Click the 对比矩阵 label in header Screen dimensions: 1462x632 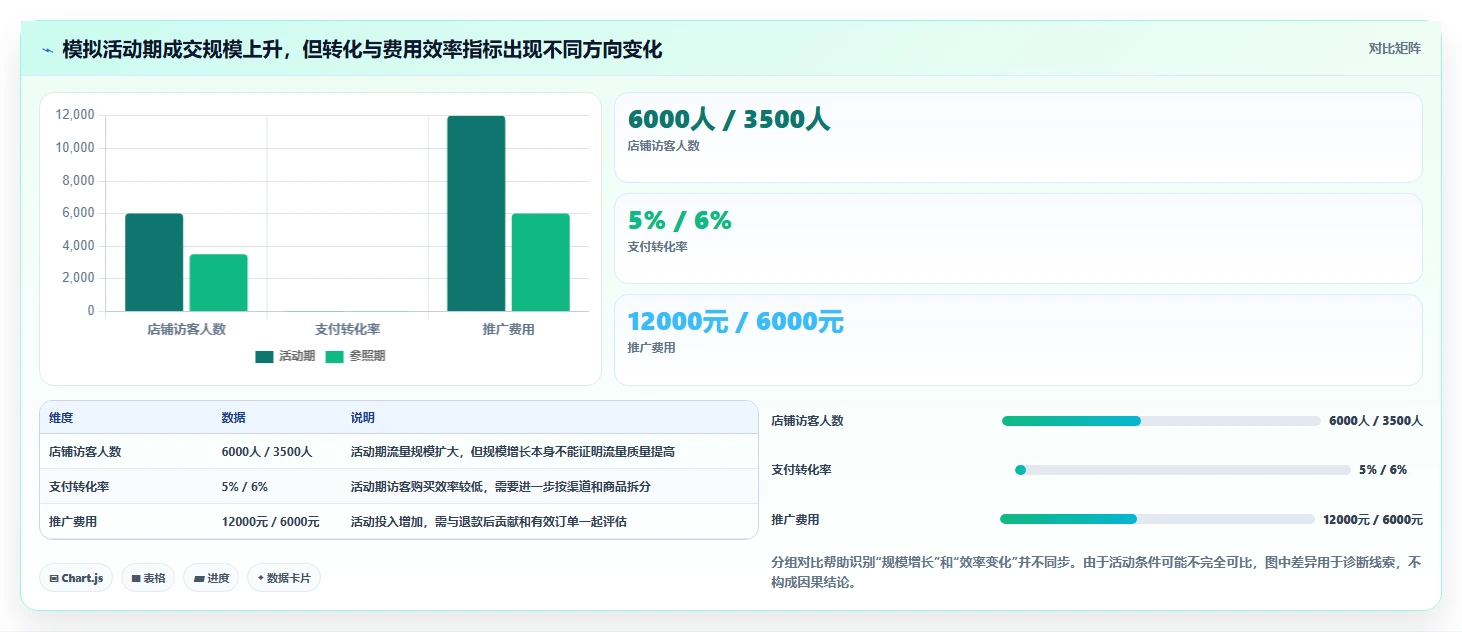pos(1394,48)
